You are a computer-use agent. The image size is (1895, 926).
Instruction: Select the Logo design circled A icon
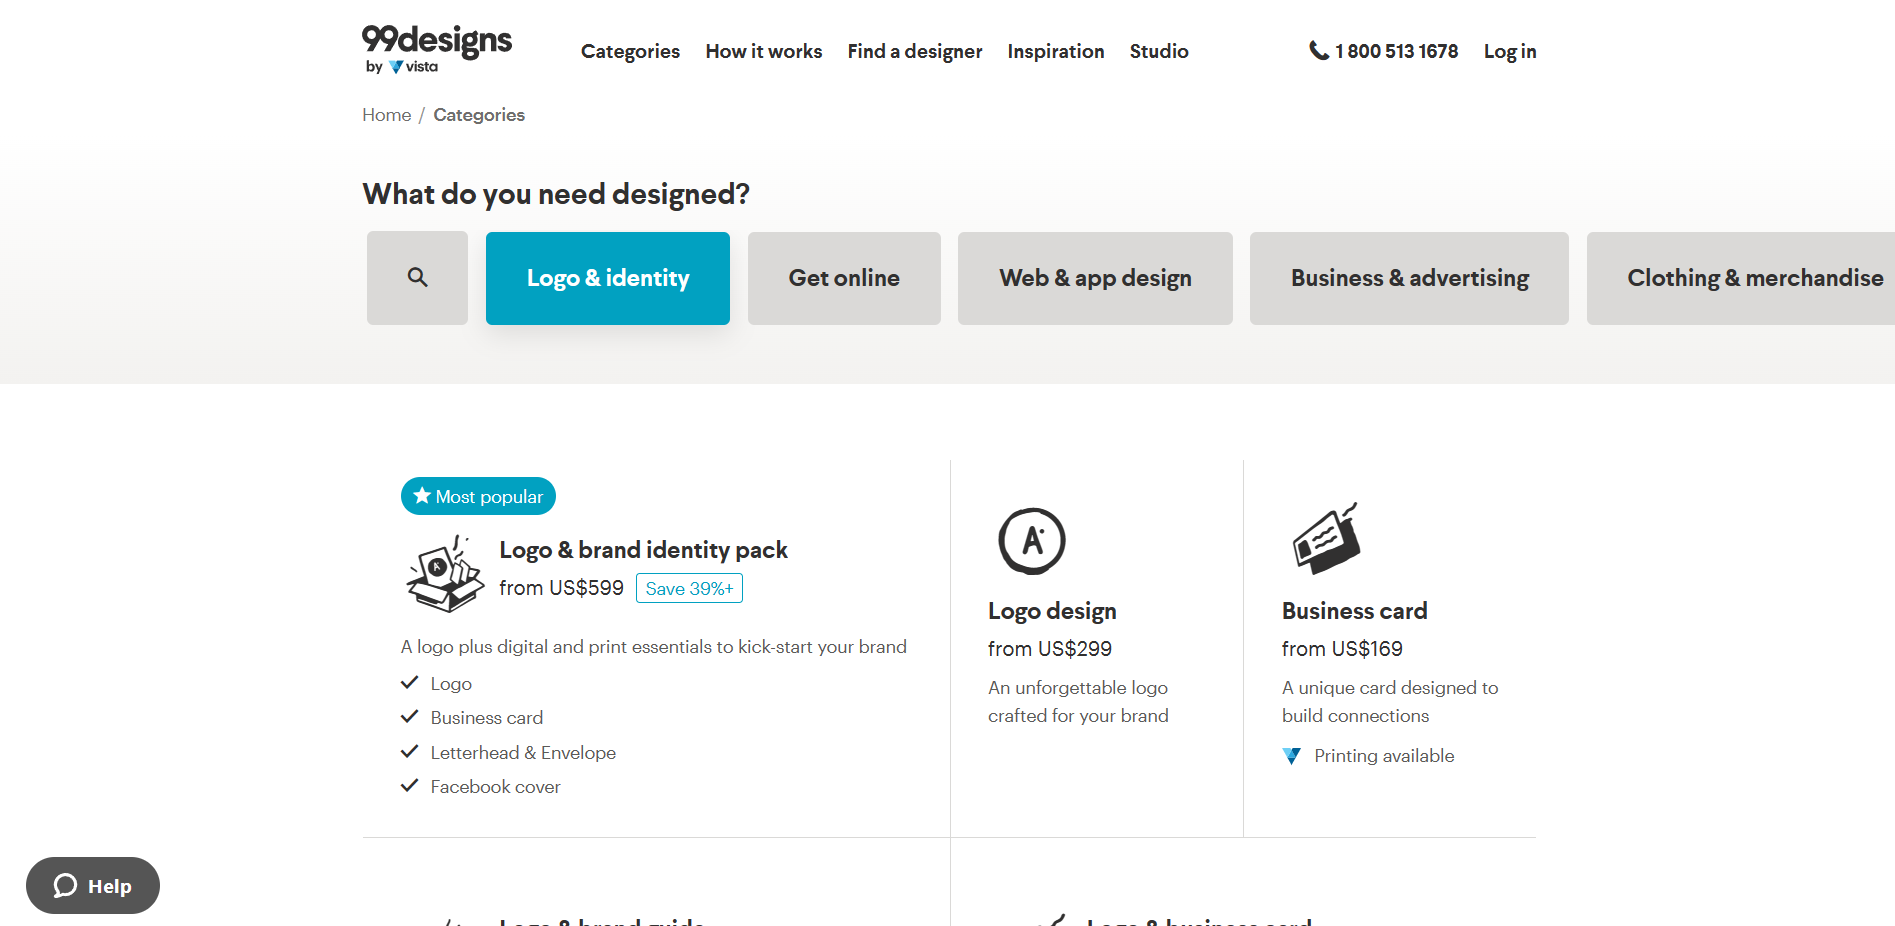point(1032,541)
